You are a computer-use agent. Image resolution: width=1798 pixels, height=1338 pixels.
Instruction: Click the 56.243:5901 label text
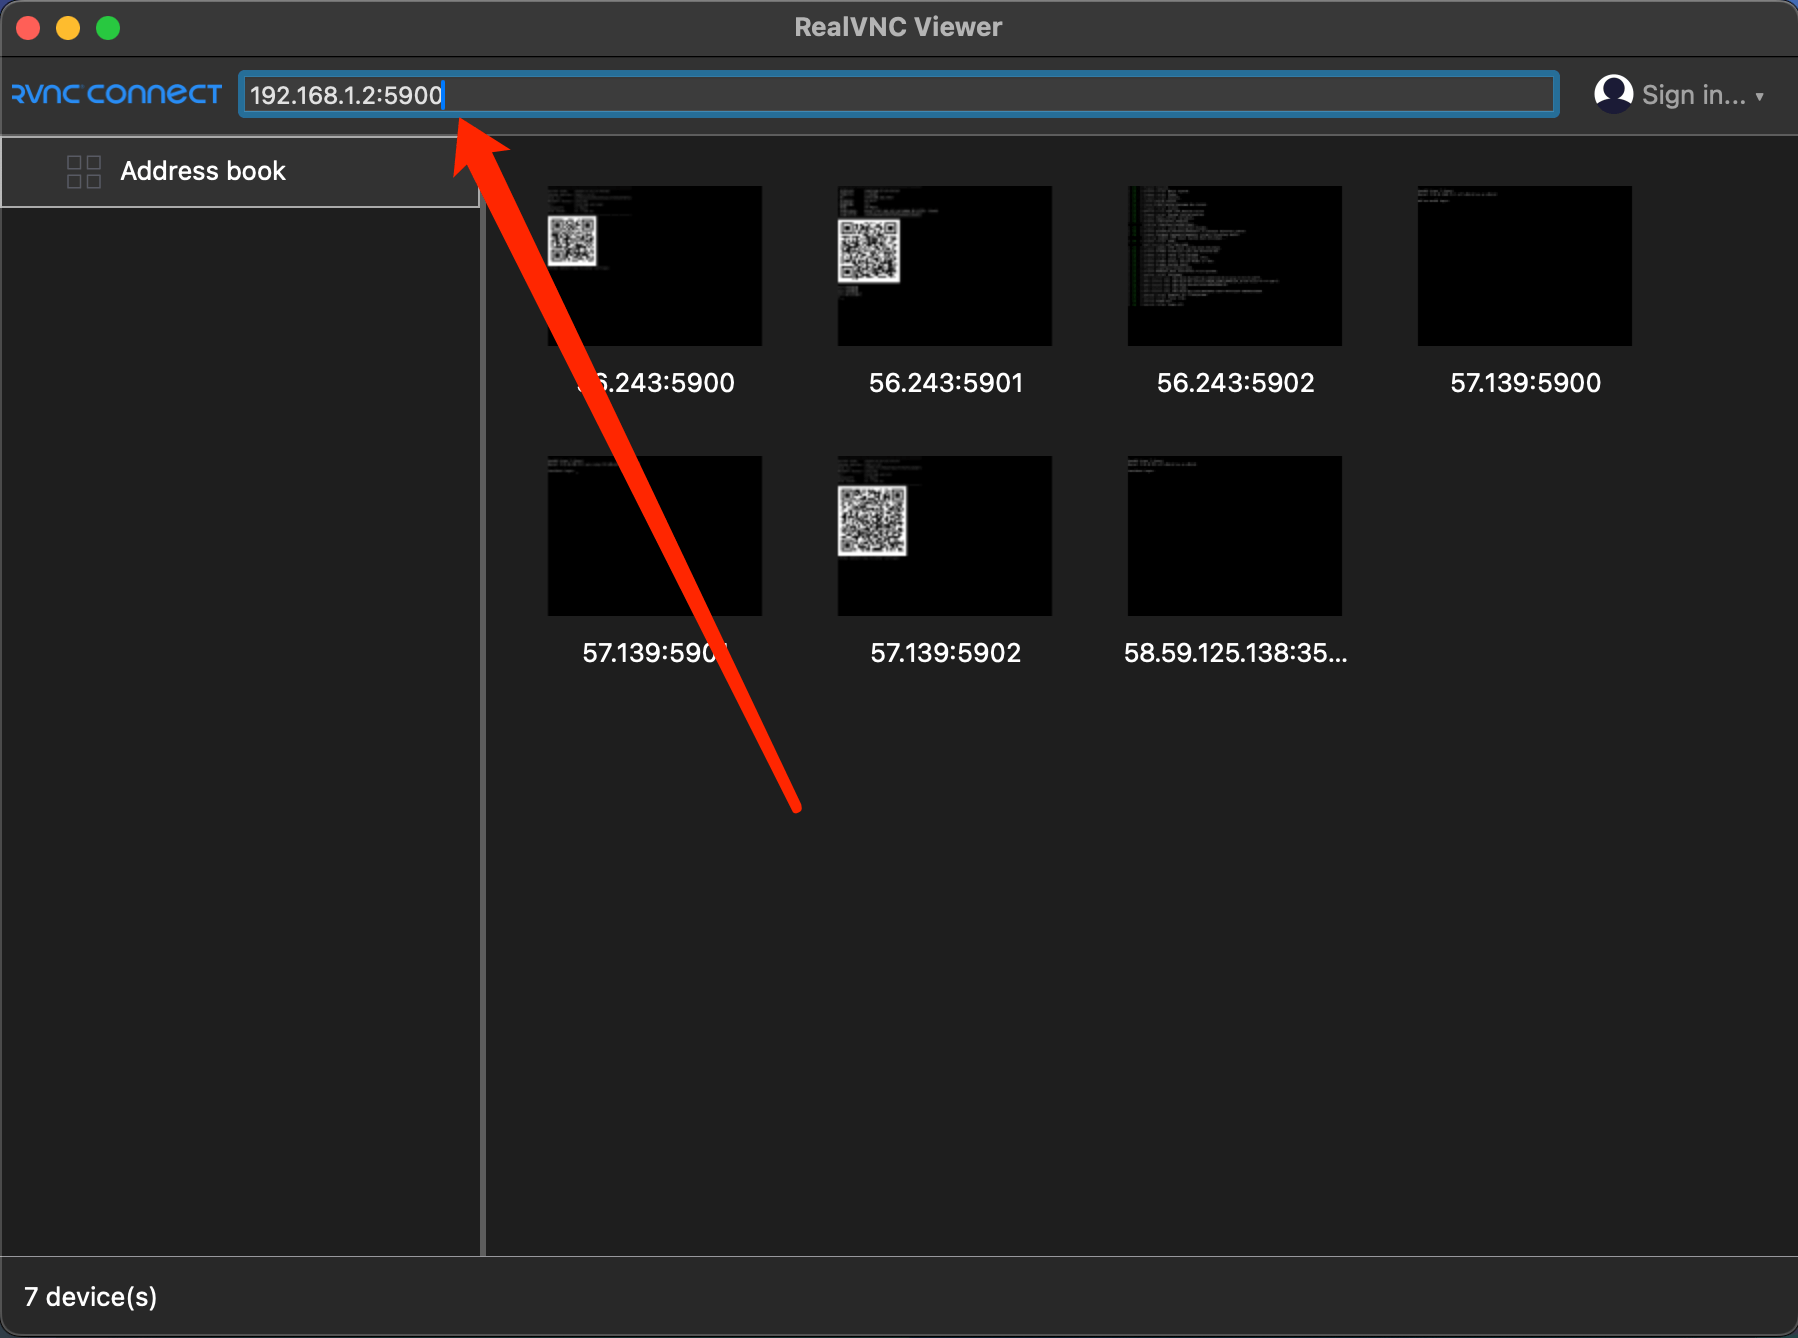[x=946, y=383]
